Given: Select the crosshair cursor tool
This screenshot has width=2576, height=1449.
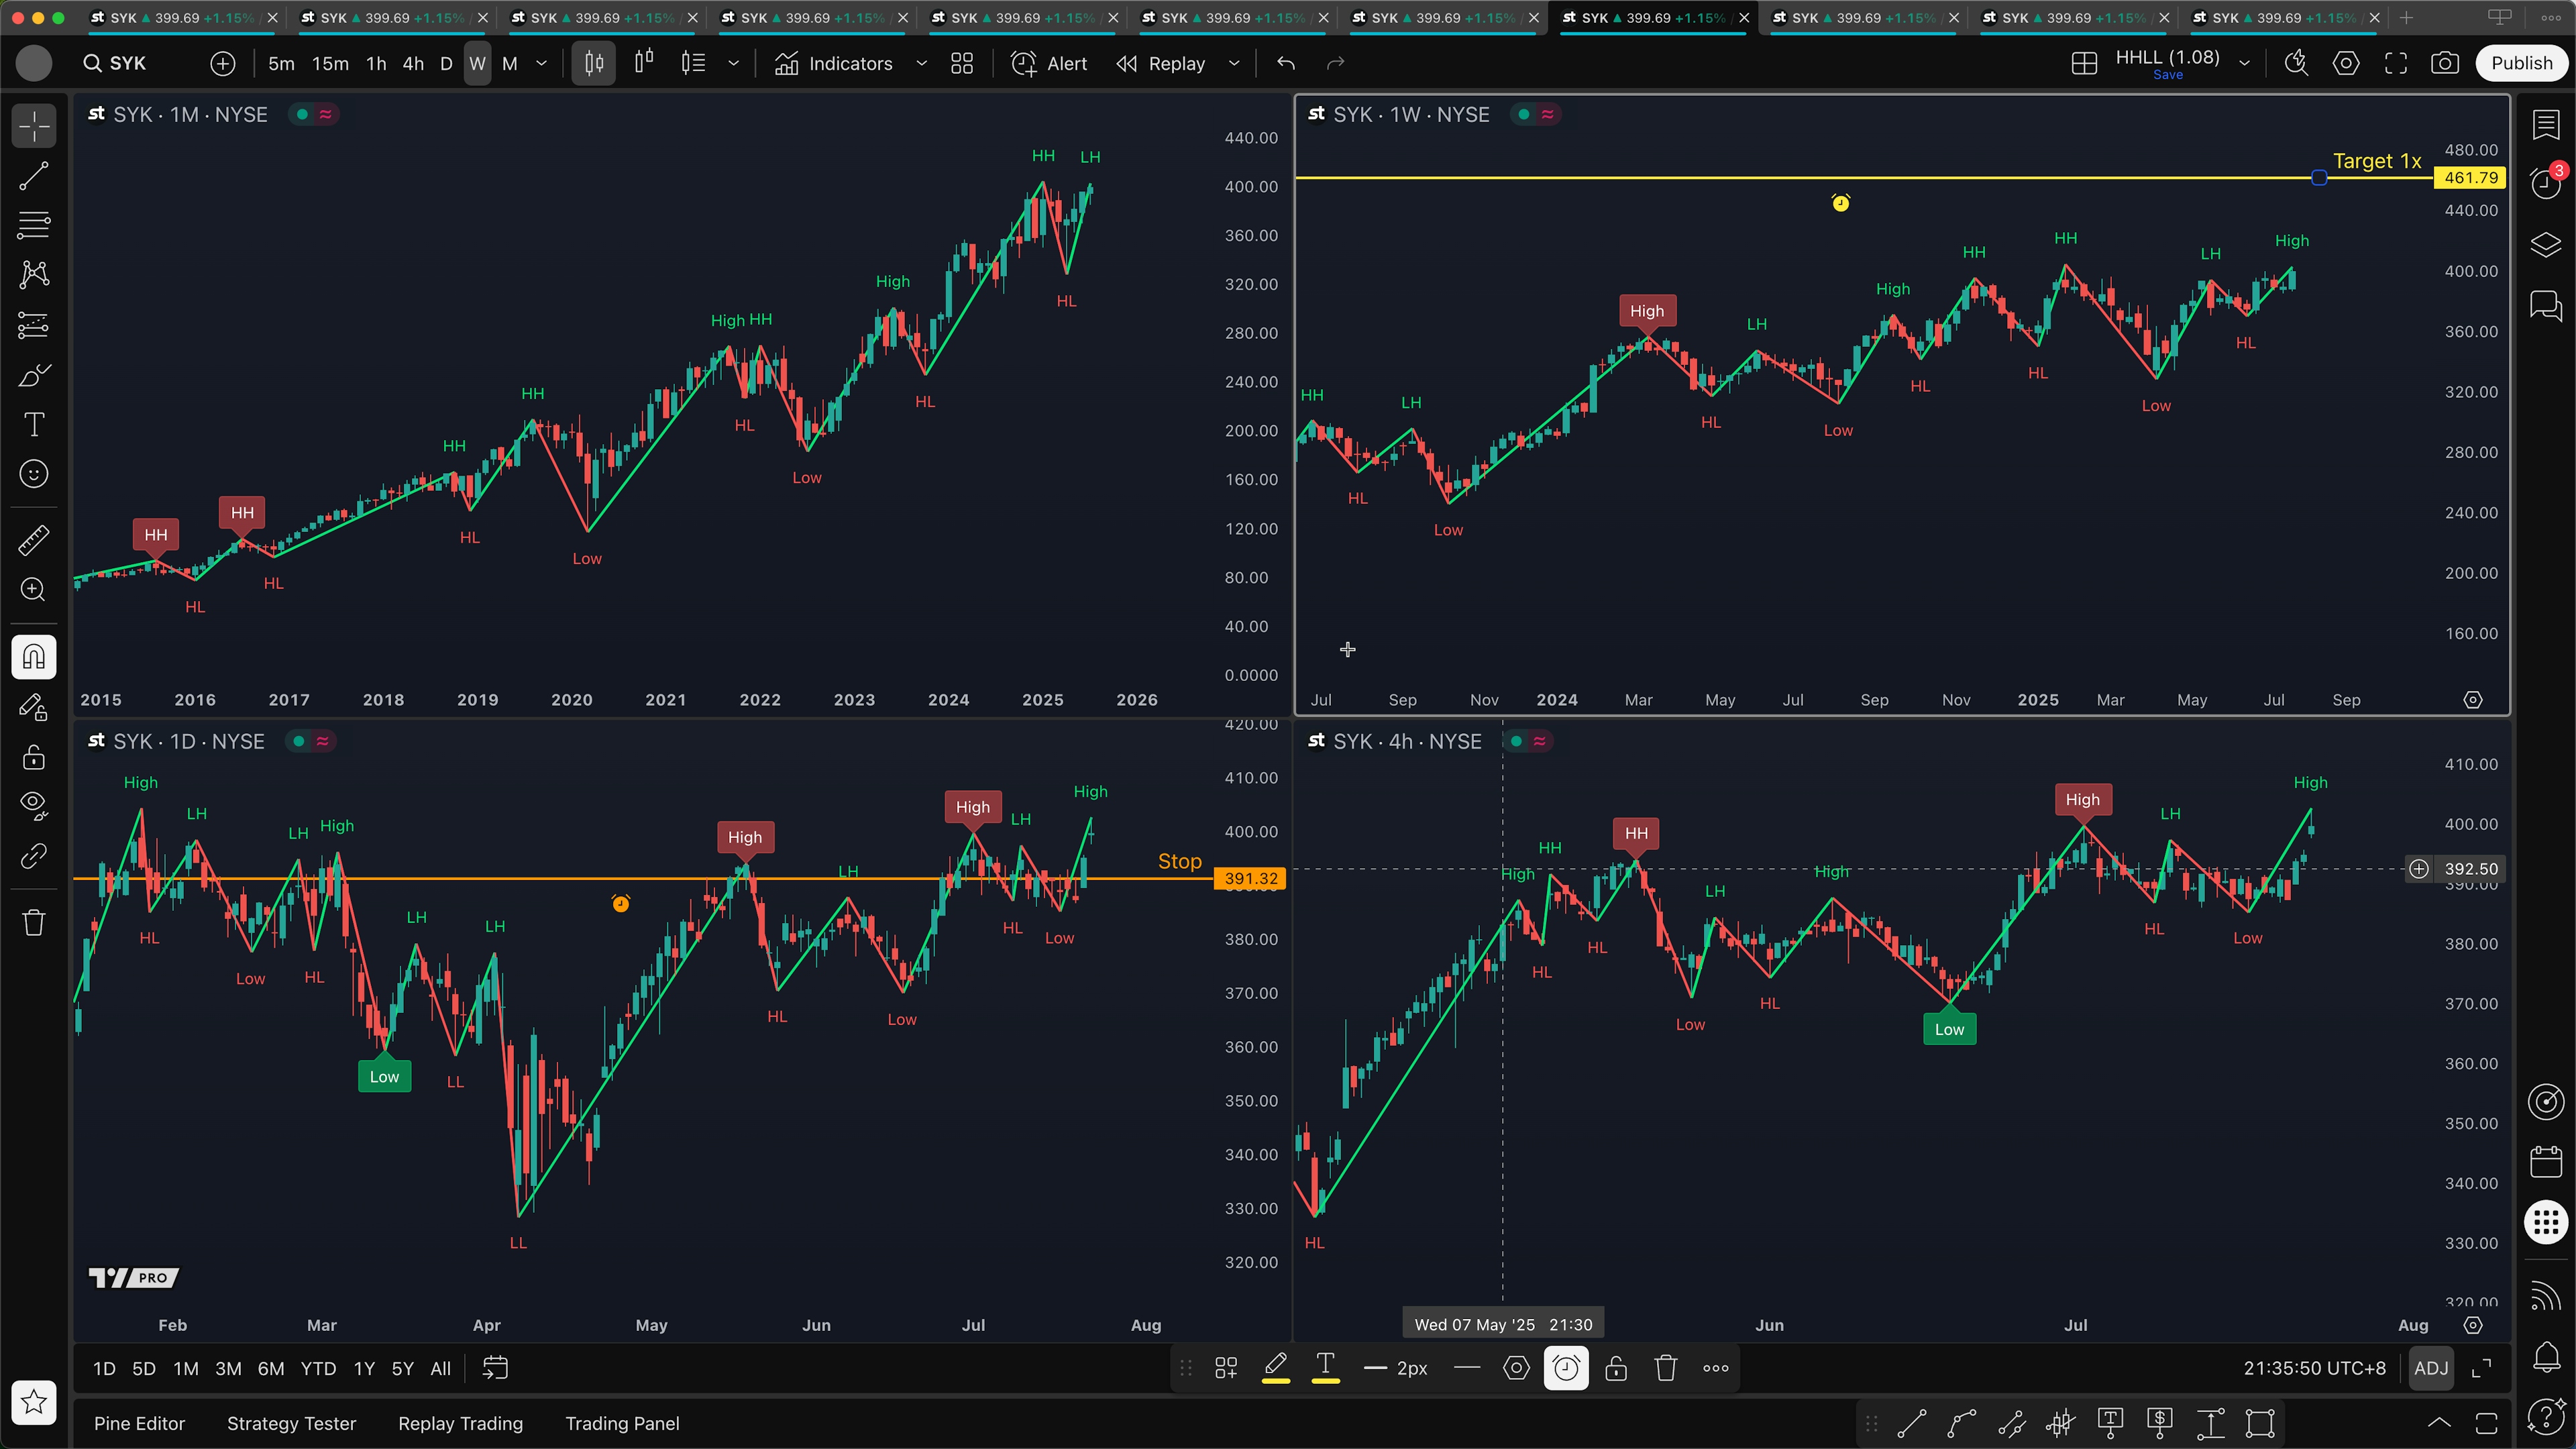Looking at the screenshot, I should point(34,127).
